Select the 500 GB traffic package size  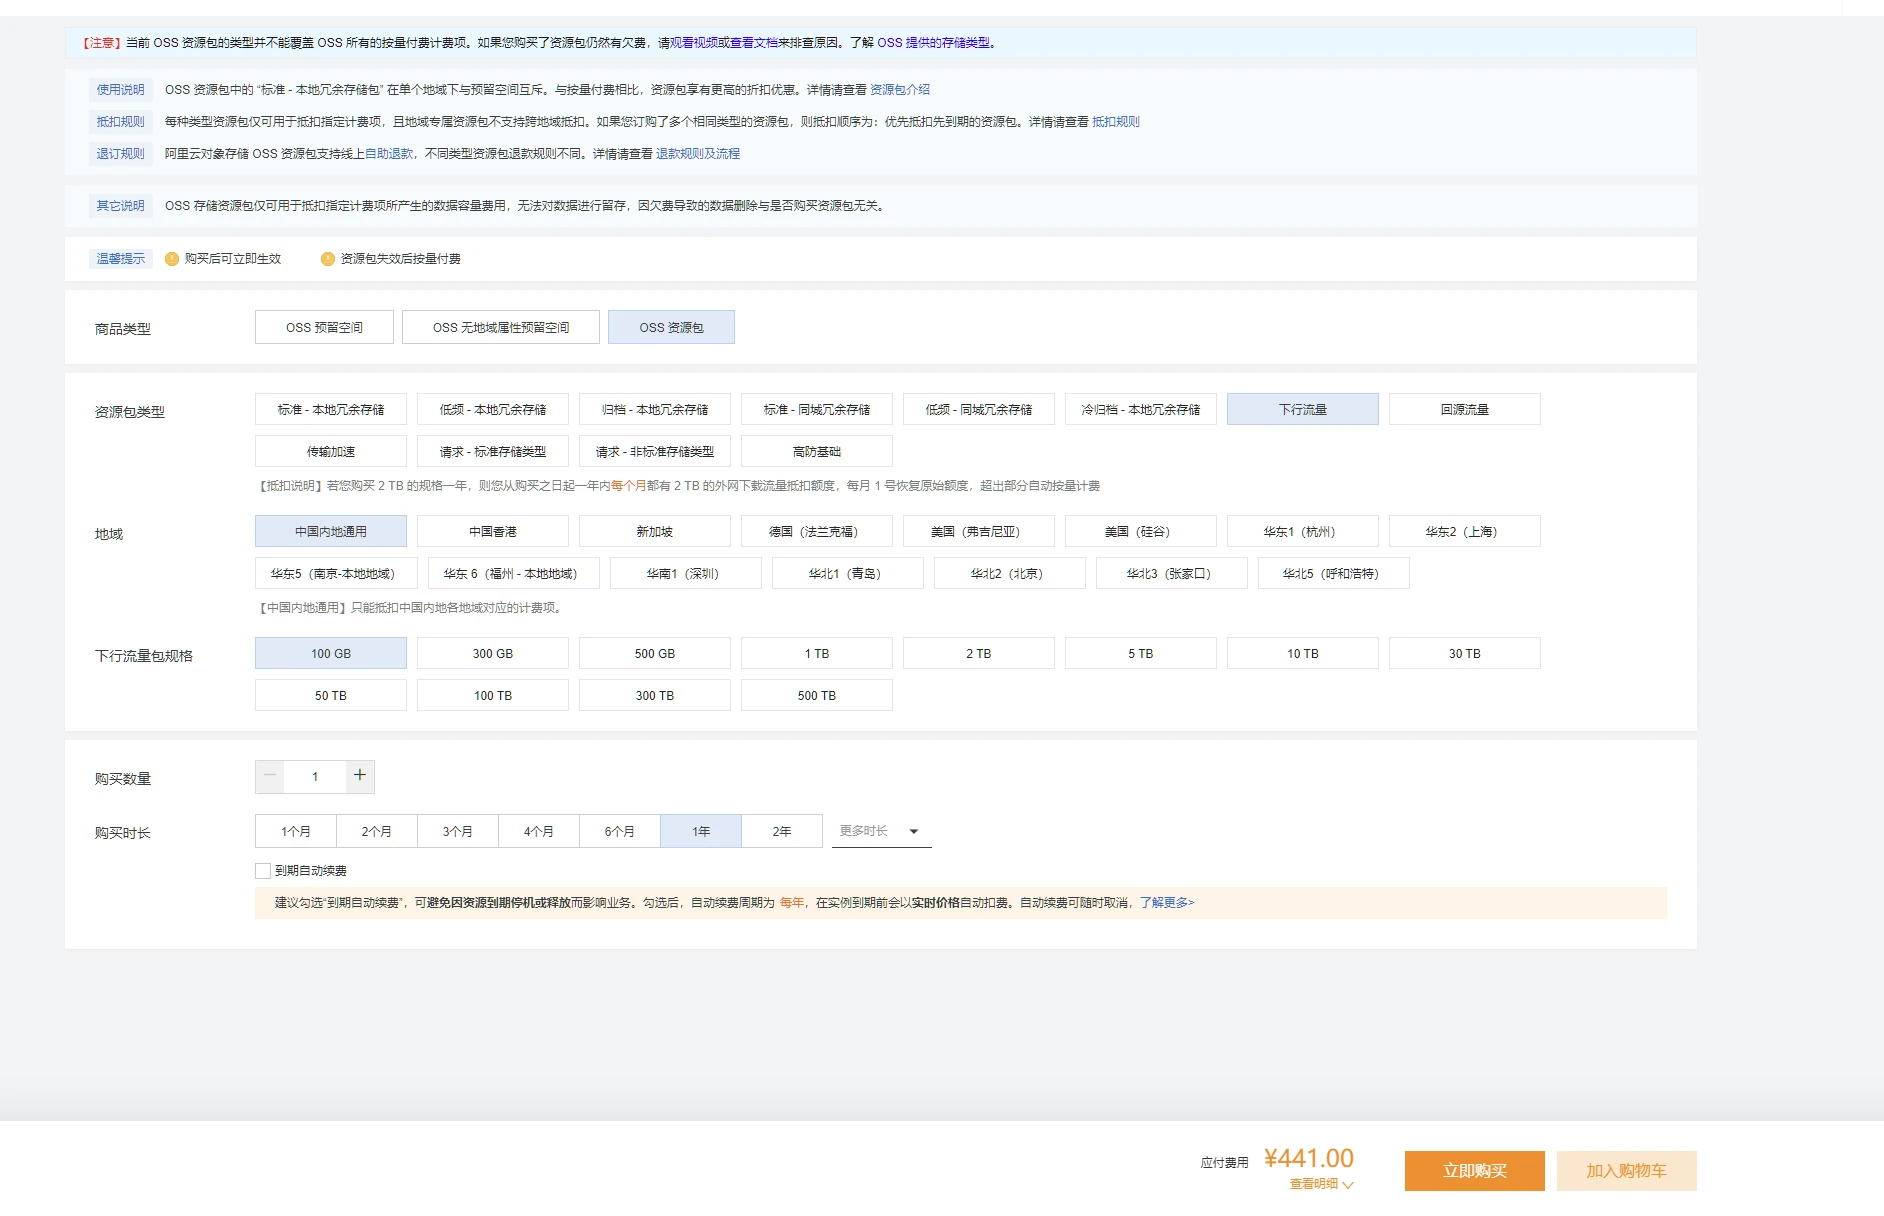tap(654, 654)
